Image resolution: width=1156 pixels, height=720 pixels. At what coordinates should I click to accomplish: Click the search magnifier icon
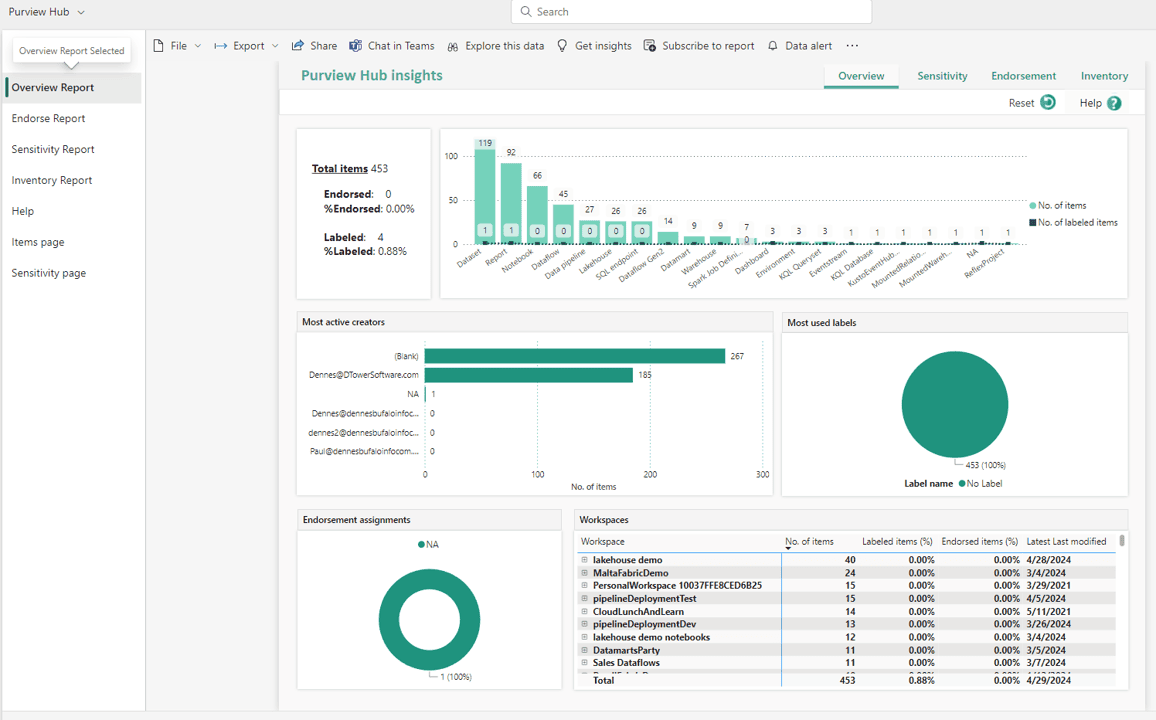pyautogui.click(x=526, y=12)
